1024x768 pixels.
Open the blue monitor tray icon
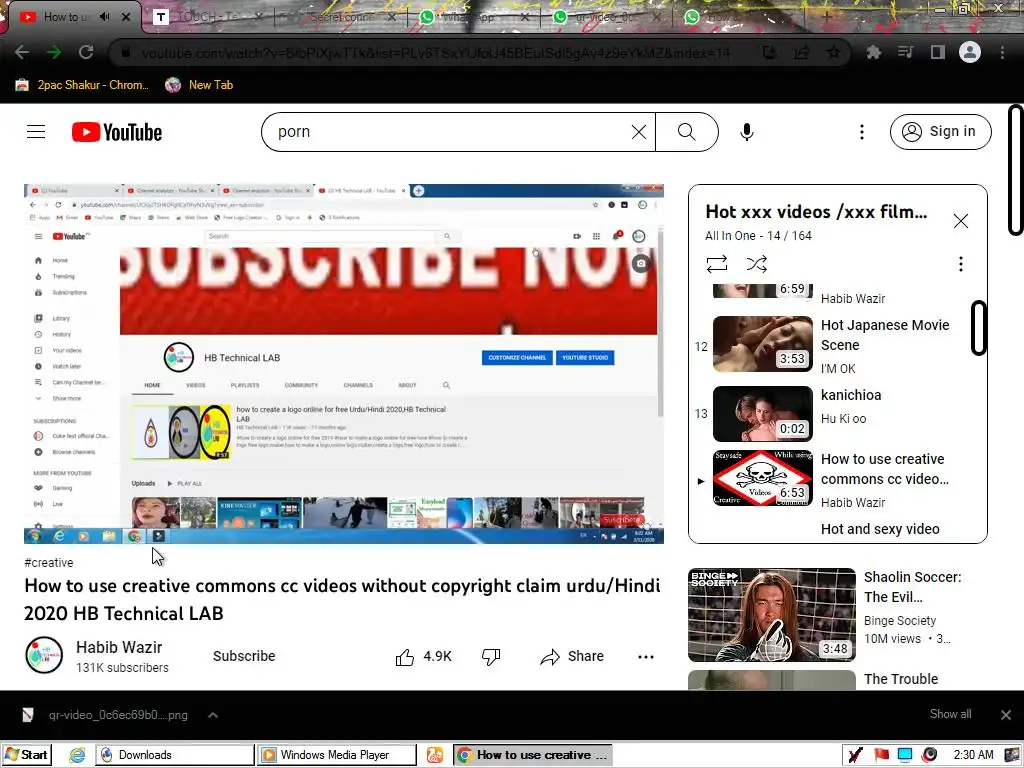tap(905, 755)
